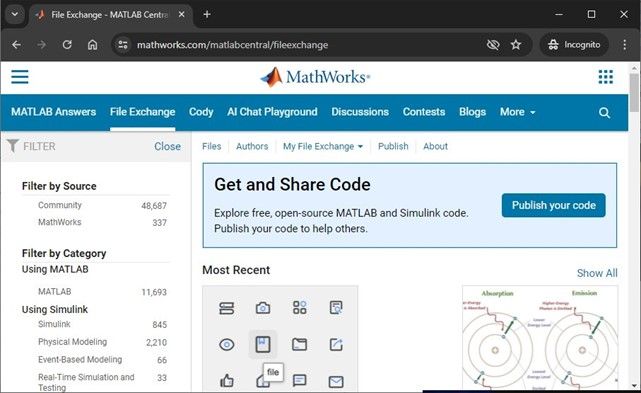Image resolution: width=641 pixels, height=393 pixels.
Task: Click the chat bubble icon in the thumbnail
Action: 300,381
